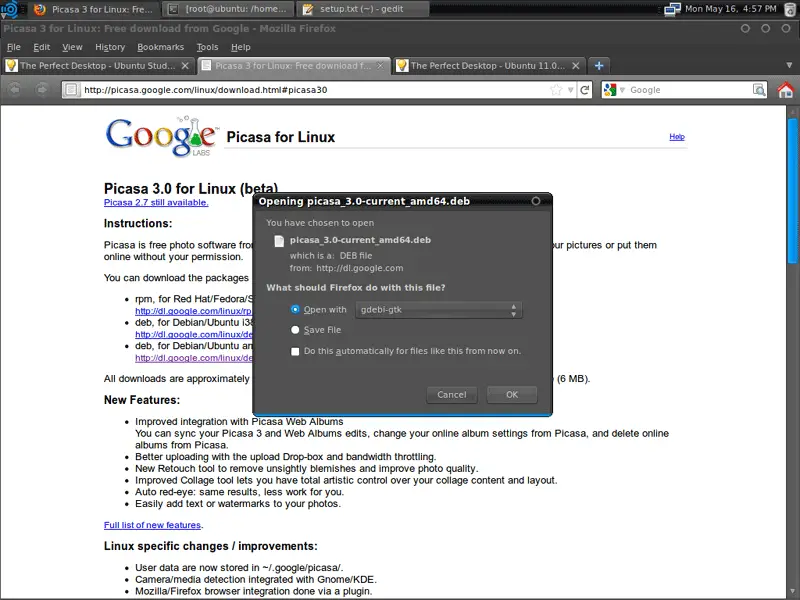
Task: Click the deb download link for Debian/Ubuntu i386
Action: [x=194, y=334]
